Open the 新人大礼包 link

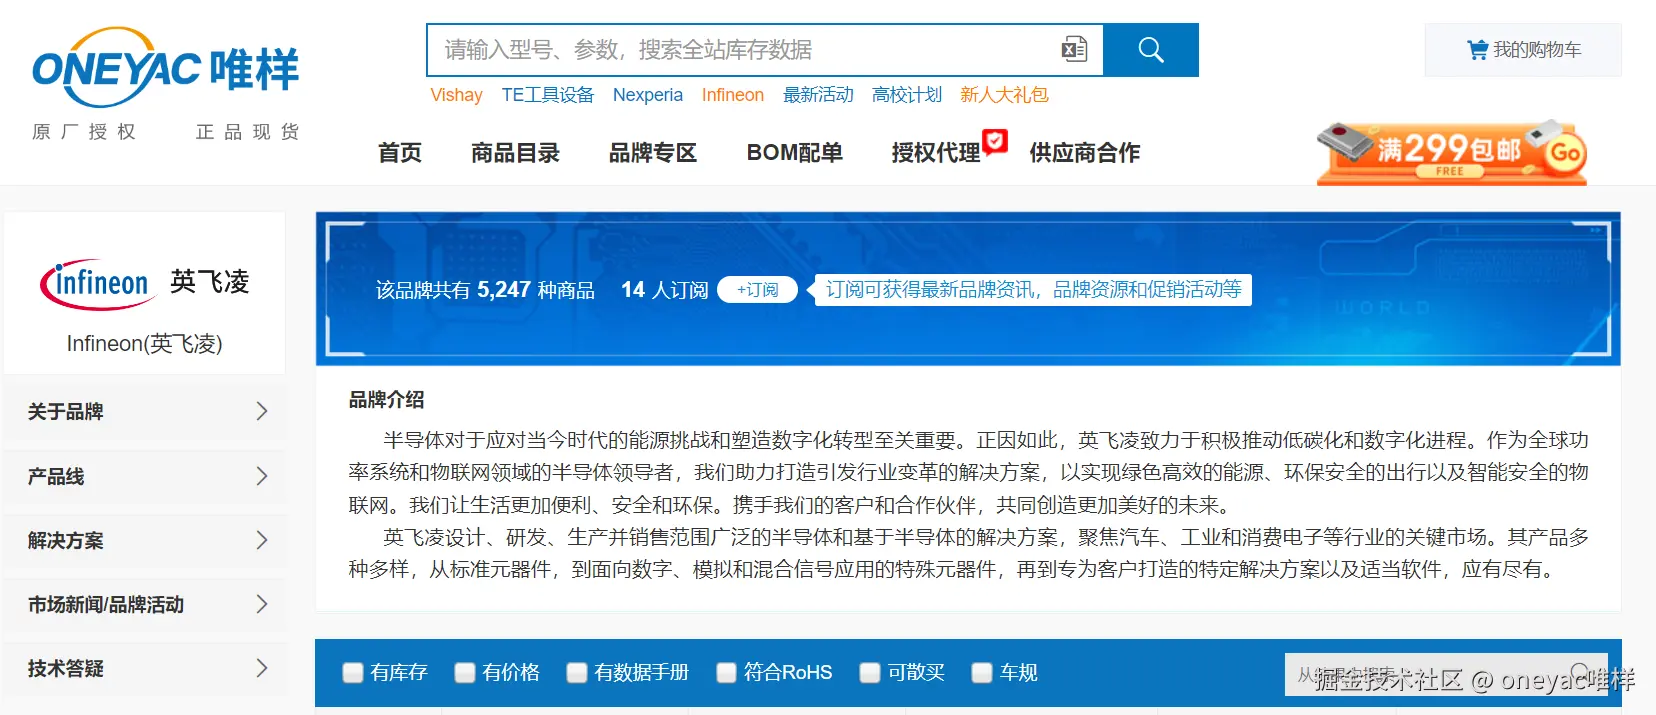[1004, 95]
